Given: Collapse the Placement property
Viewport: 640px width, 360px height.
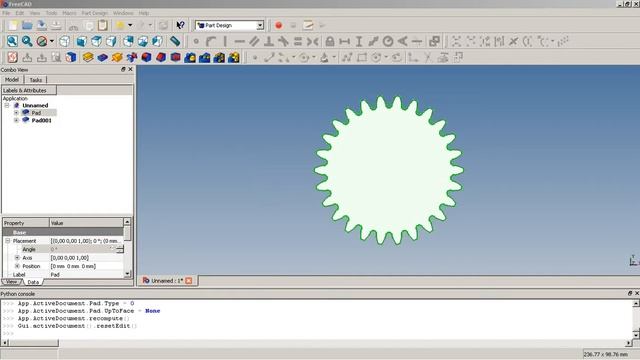Looking at the screenshot, I should click(7, 241).
